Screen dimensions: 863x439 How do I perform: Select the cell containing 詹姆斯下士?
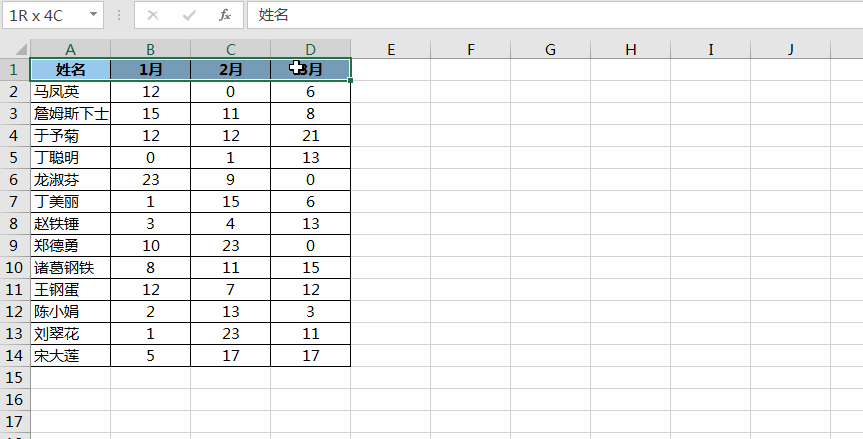tap(70, 113)
